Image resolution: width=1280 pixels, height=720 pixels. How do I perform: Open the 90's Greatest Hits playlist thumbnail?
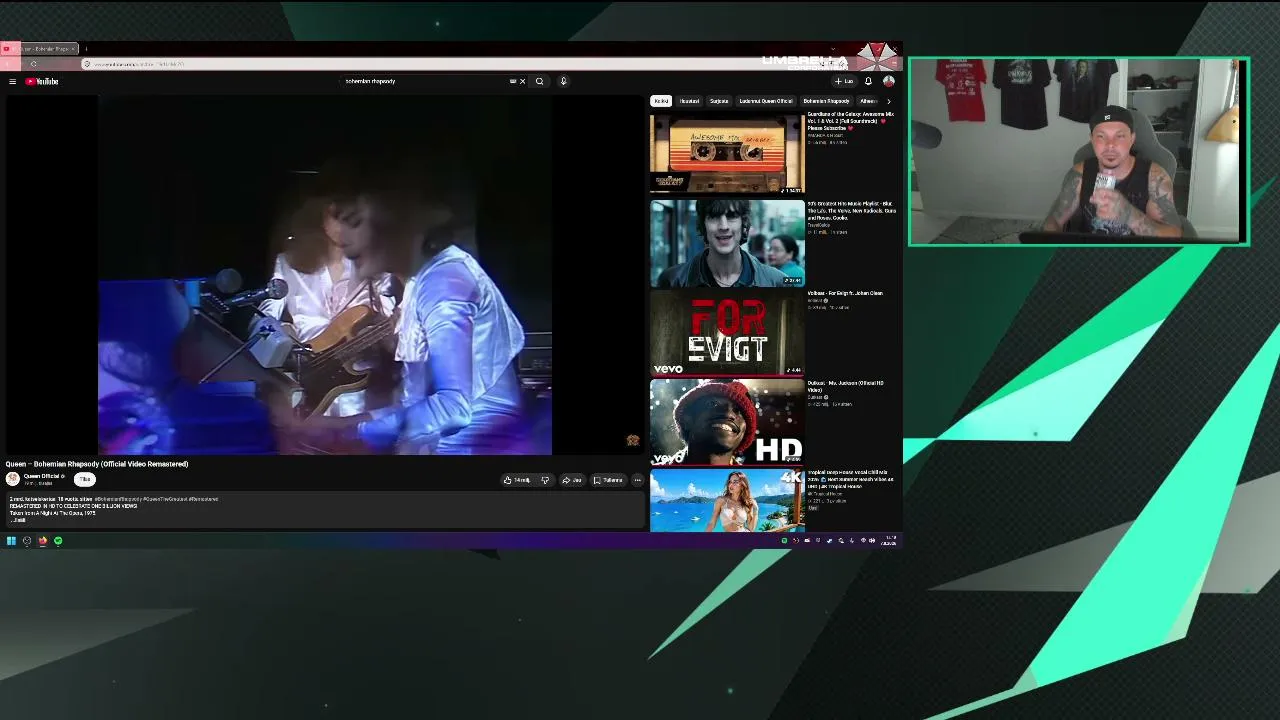coord(727,243)
